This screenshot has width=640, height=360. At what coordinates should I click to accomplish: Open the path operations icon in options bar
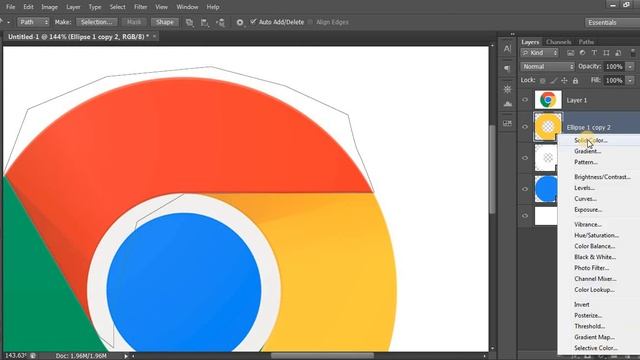coord(189,22)
